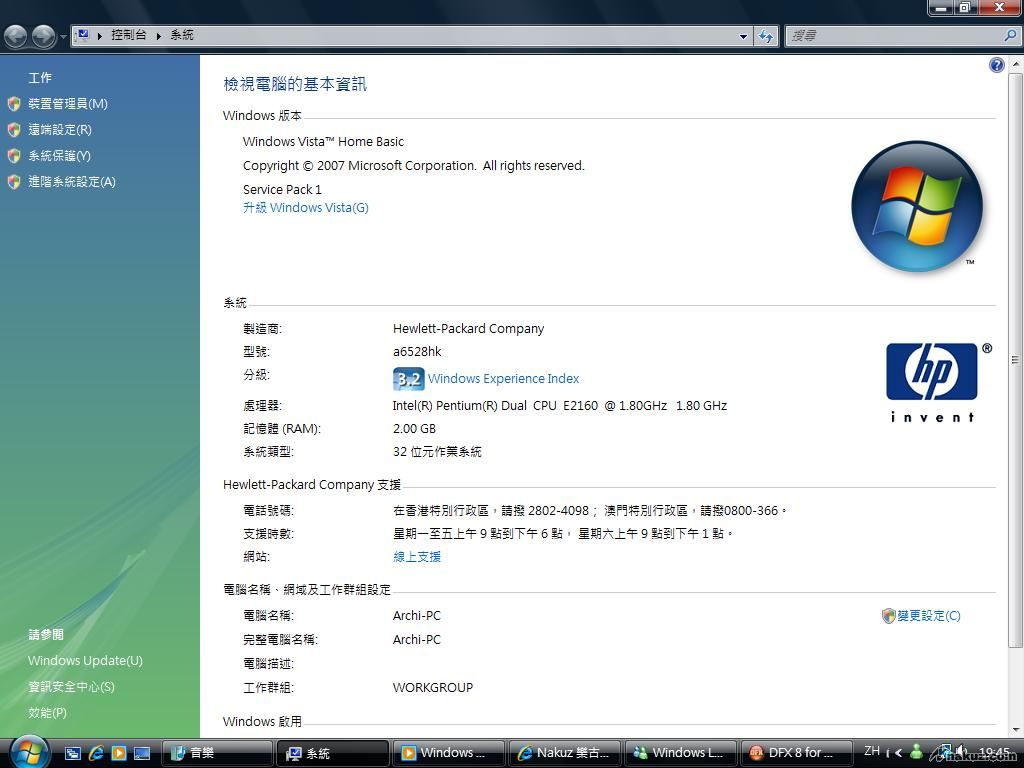Click scrollbar up arrow
Screen dimensions: 1024x768
click(1015, 65)
